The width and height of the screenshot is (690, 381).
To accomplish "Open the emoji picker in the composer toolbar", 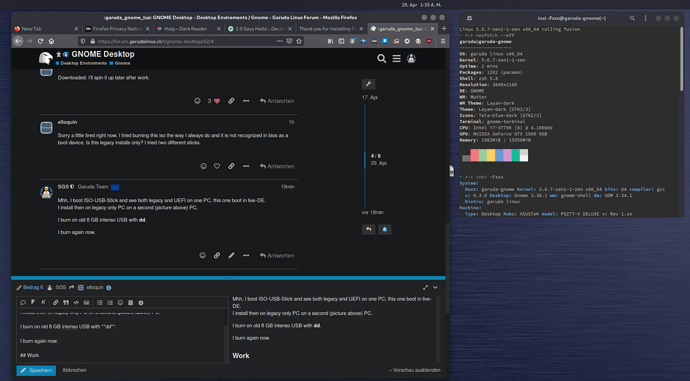I will (x=120, y=303).
